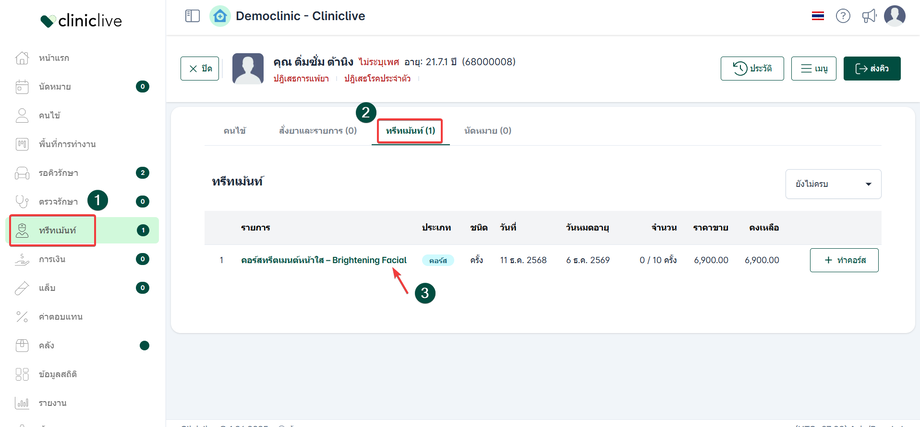Open the ยังไม่ครบ status filter dropdown

click(832, 184)
